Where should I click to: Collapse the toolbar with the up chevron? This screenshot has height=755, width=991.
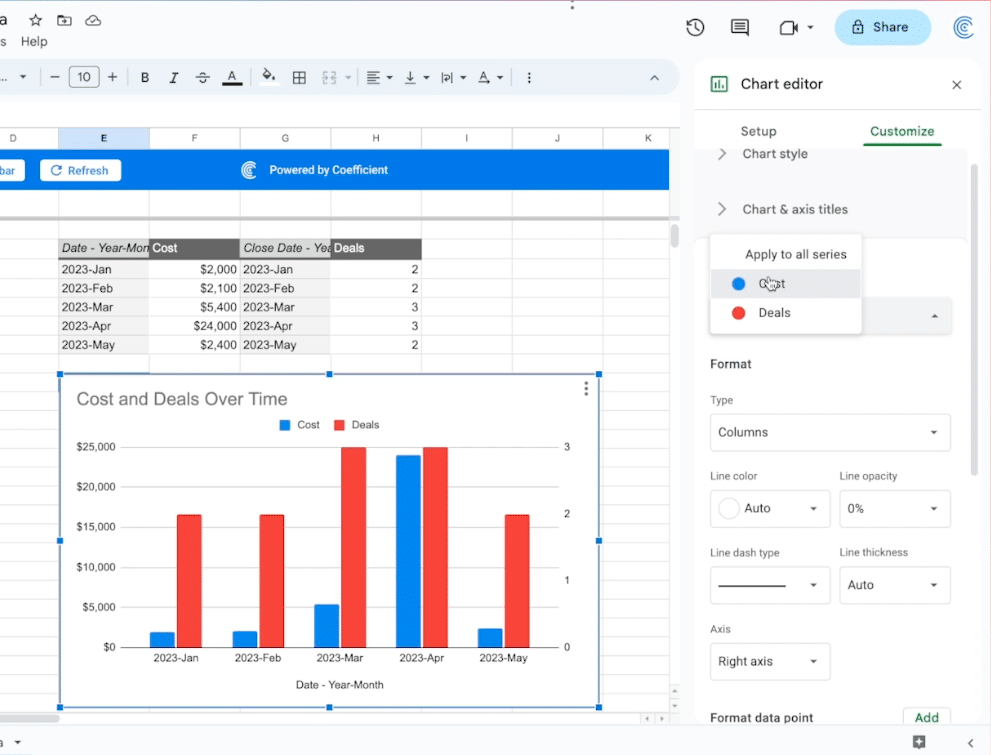(x=654, y=78)
